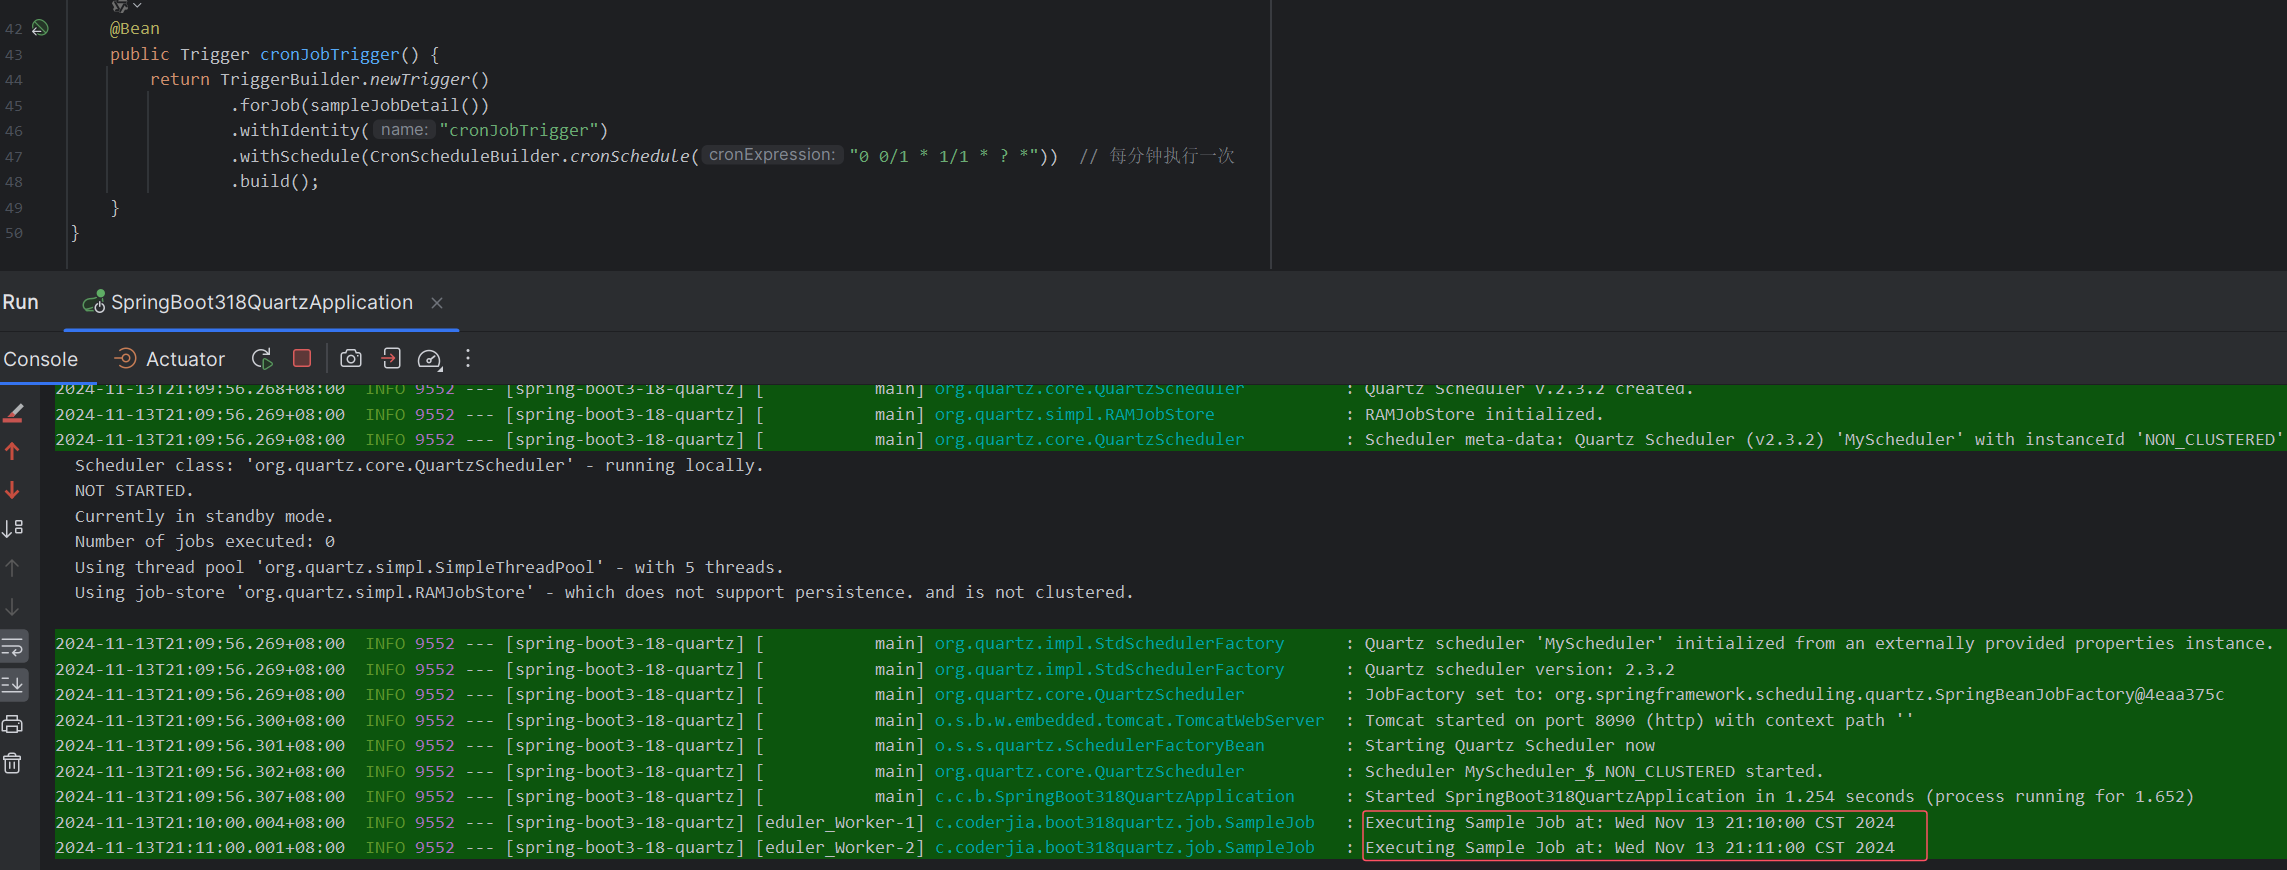The height and width of the screenshot is (870, 2287).
Task: Close the SpringBoot318QuartzApplication run tab
Action: (x=437, y=303)
